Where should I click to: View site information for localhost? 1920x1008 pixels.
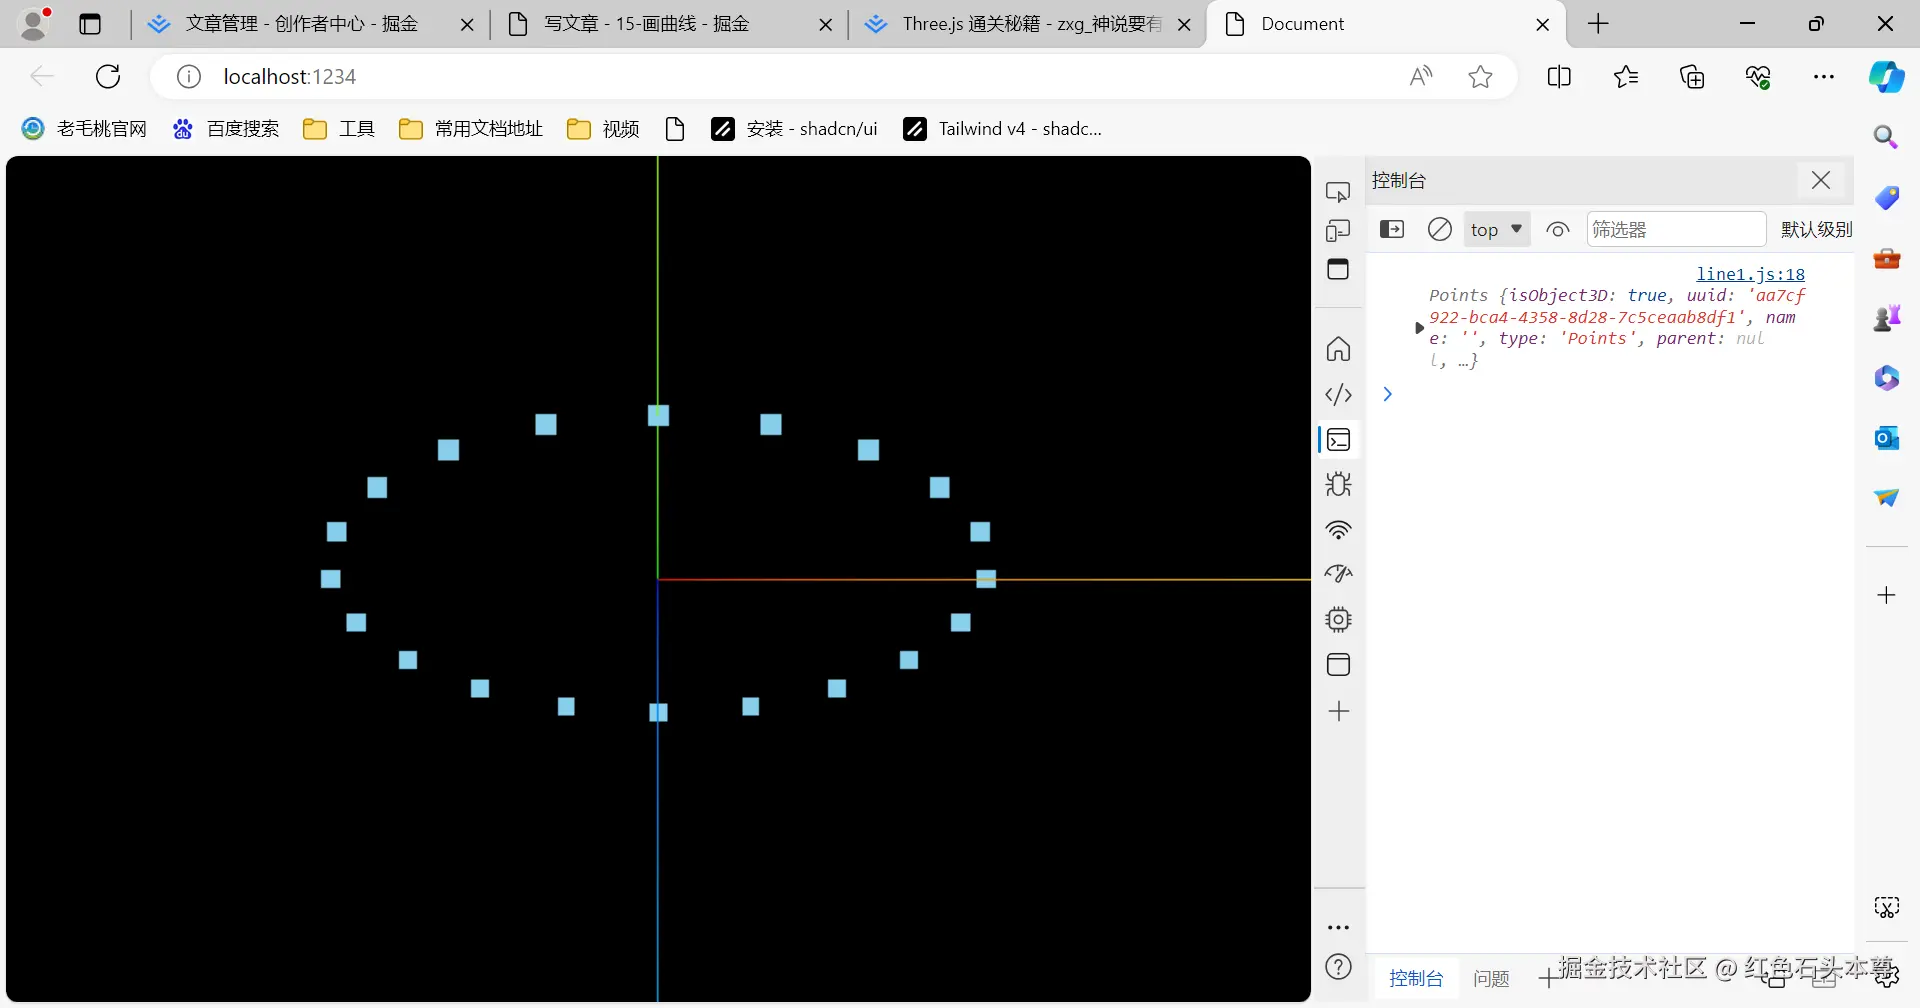click(x=189, y=77)
